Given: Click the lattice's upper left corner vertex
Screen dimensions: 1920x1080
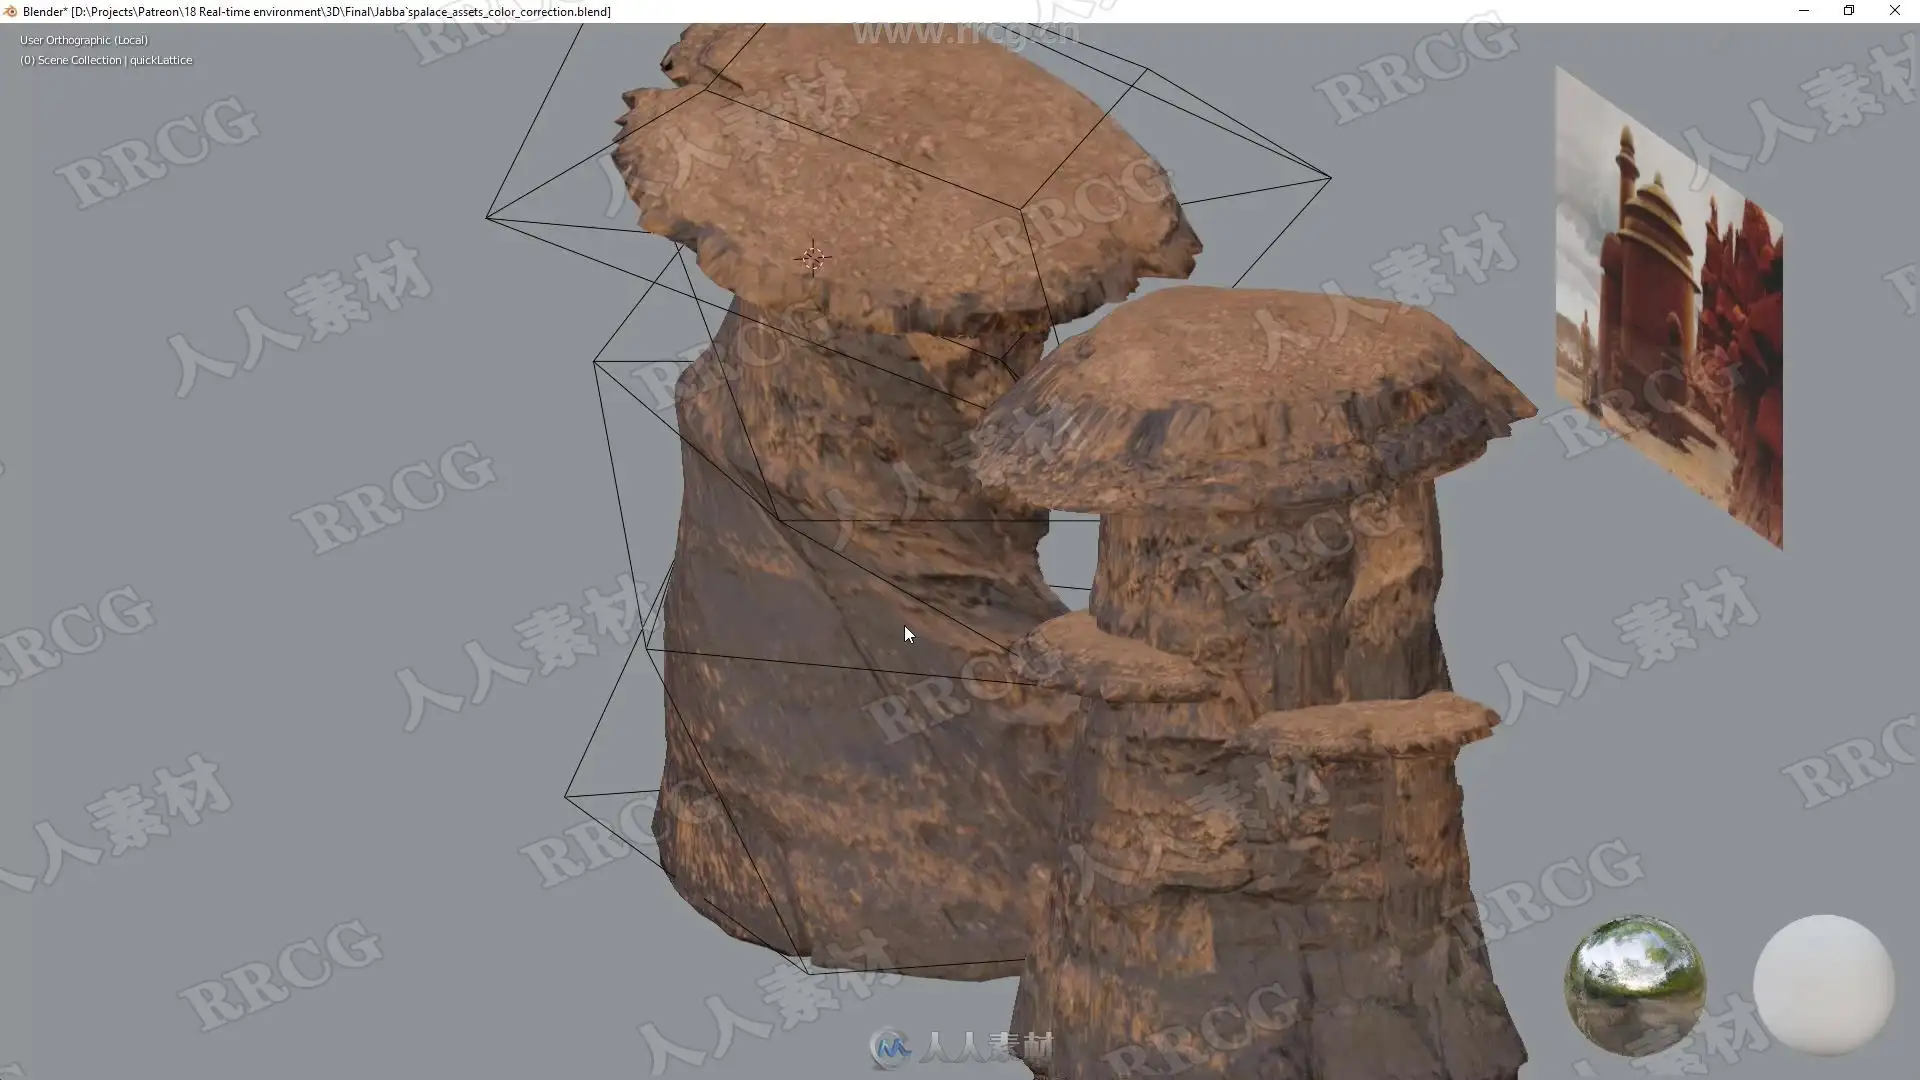Looking at the screenshot, I should click(x=487, y=217).
